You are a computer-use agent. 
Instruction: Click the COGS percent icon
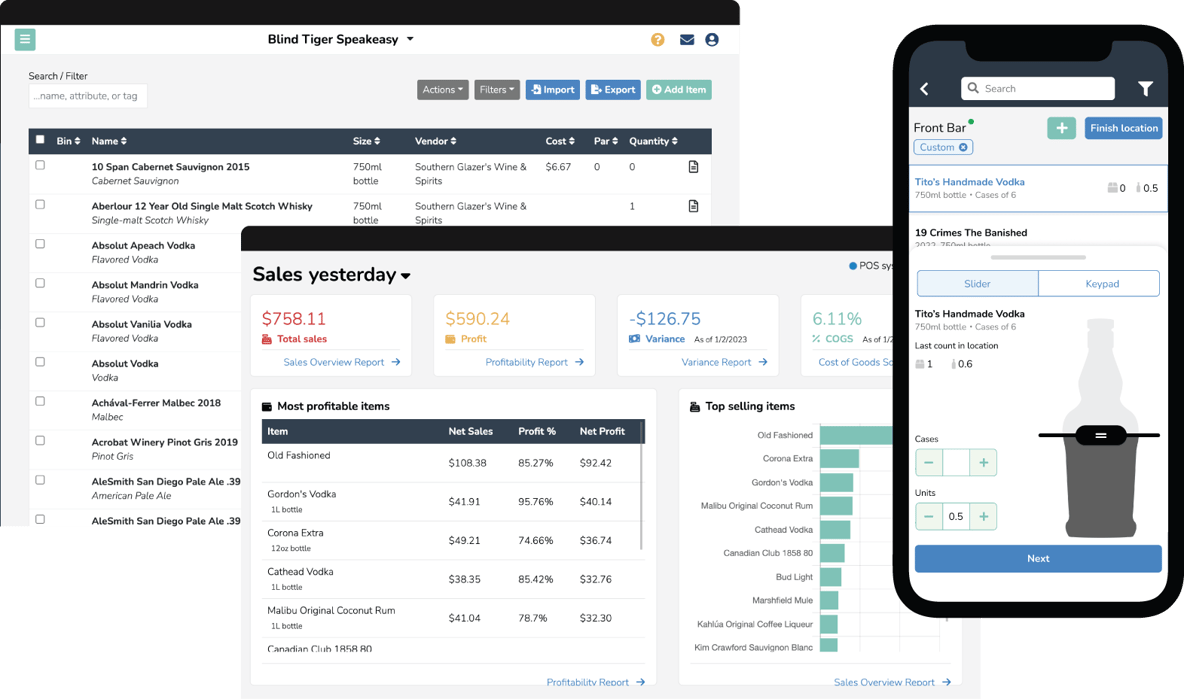click(816, 339)
